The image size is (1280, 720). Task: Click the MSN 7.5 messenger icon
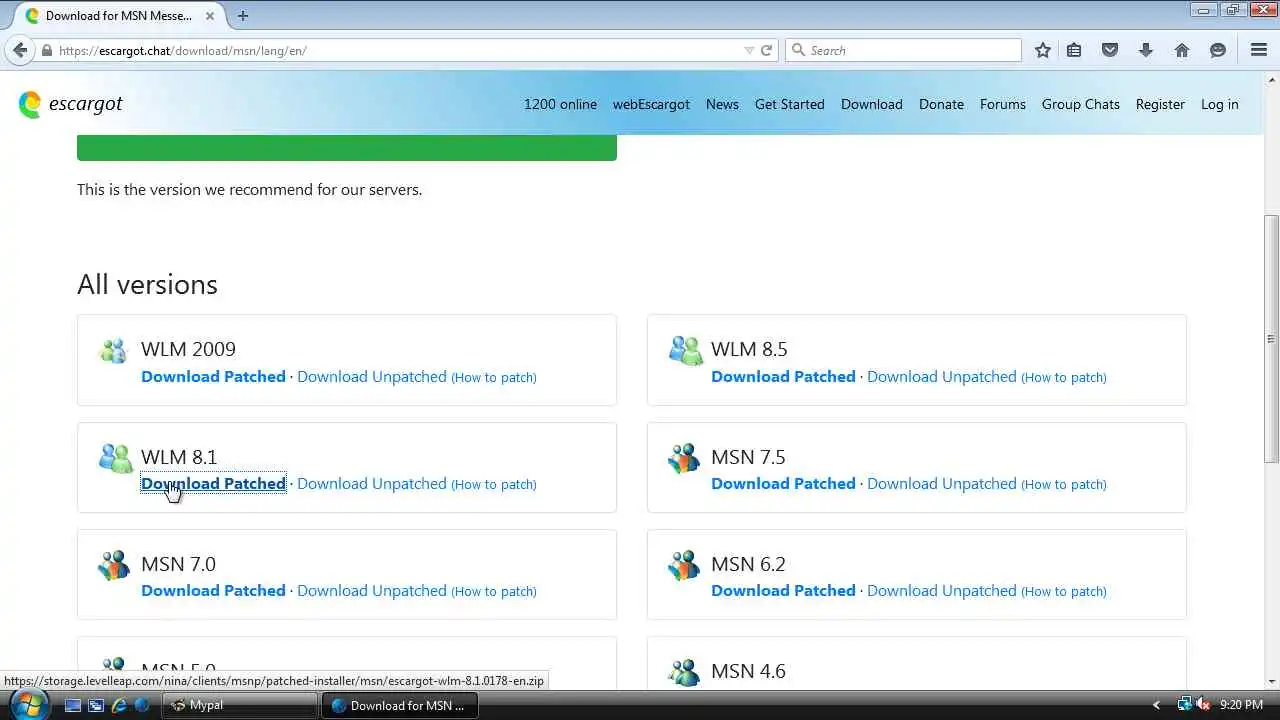(685, 458)
